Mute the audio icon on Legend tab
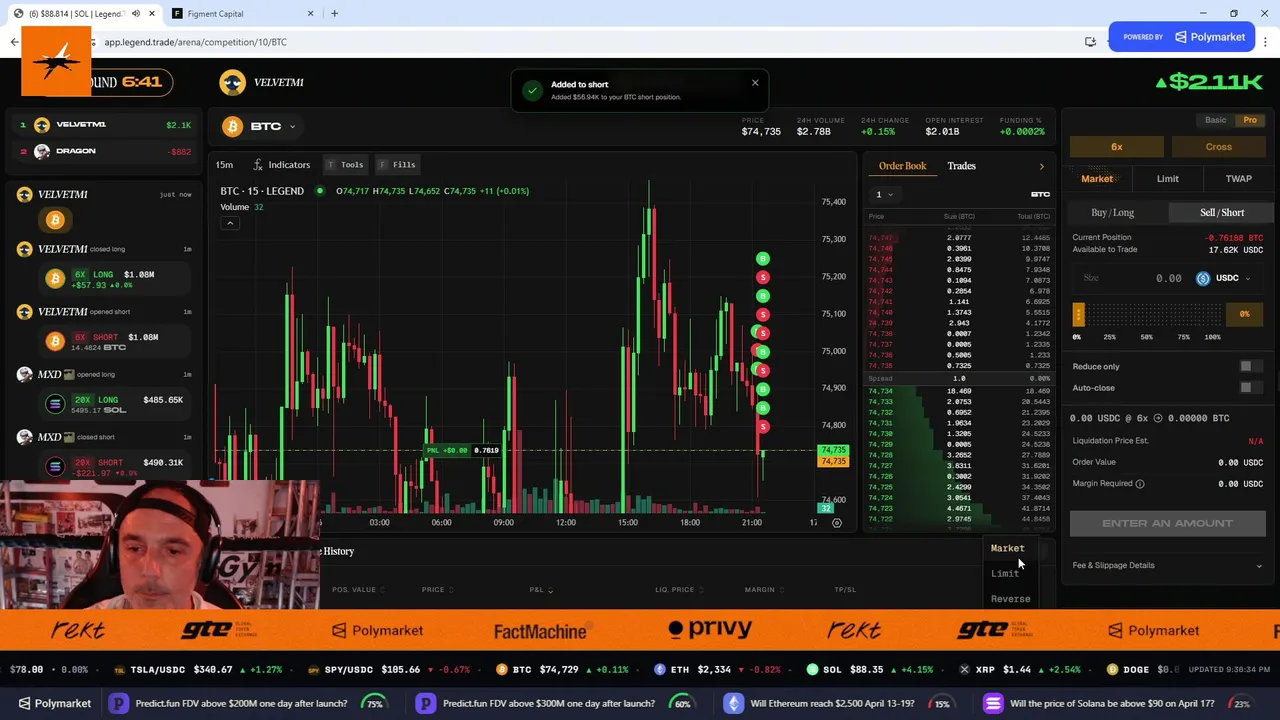This screenshot has width=1280, height=720. click(135, 14)
